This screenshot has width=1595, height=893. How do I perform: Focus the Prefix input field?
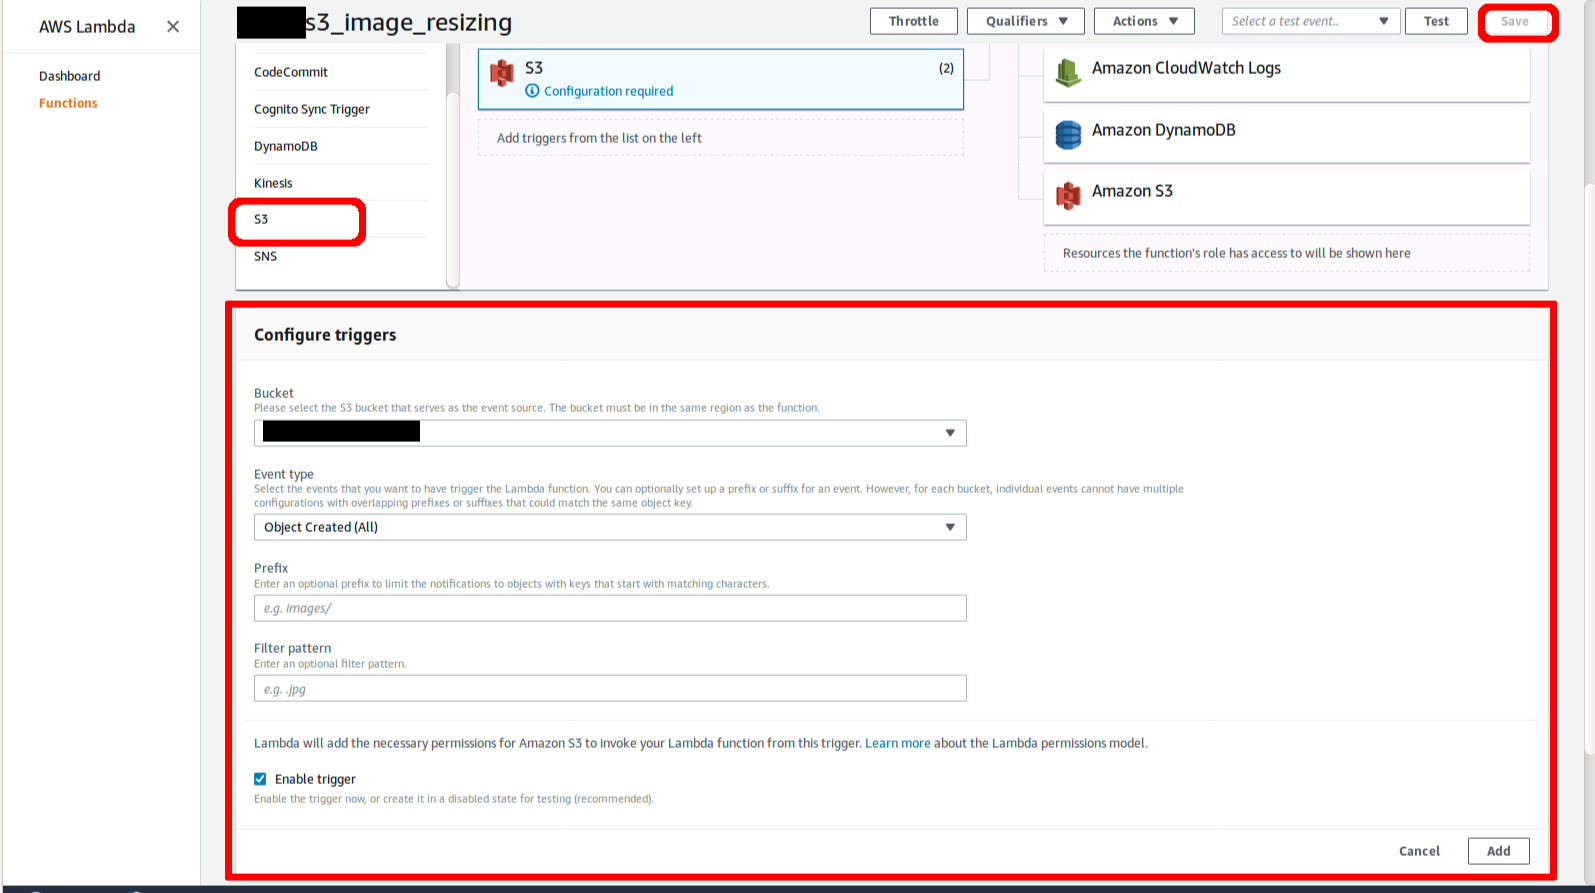point(610,608)
